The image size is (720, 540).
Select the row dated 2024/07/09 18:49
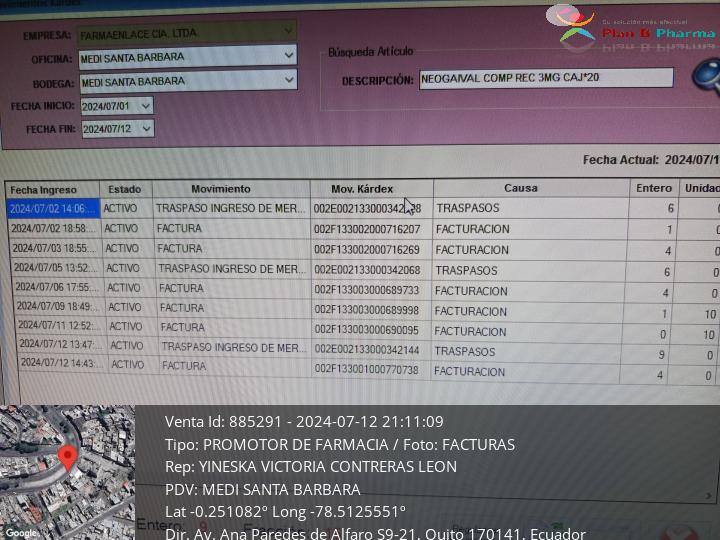point(366,310)
